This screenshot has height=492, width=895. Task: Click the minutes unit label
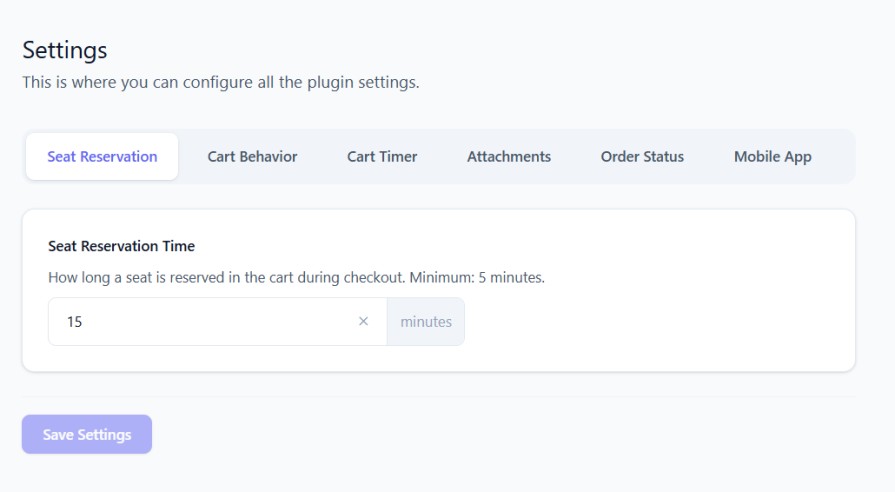point(426,322)
